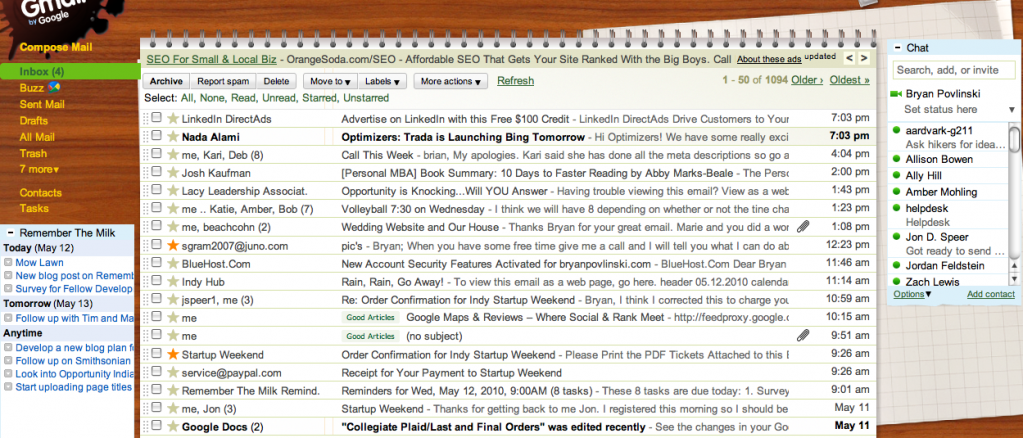Screen dimensions: 1023x438
Task: Click the Good Articles label on Google Maps email
Action: [370, 318]
